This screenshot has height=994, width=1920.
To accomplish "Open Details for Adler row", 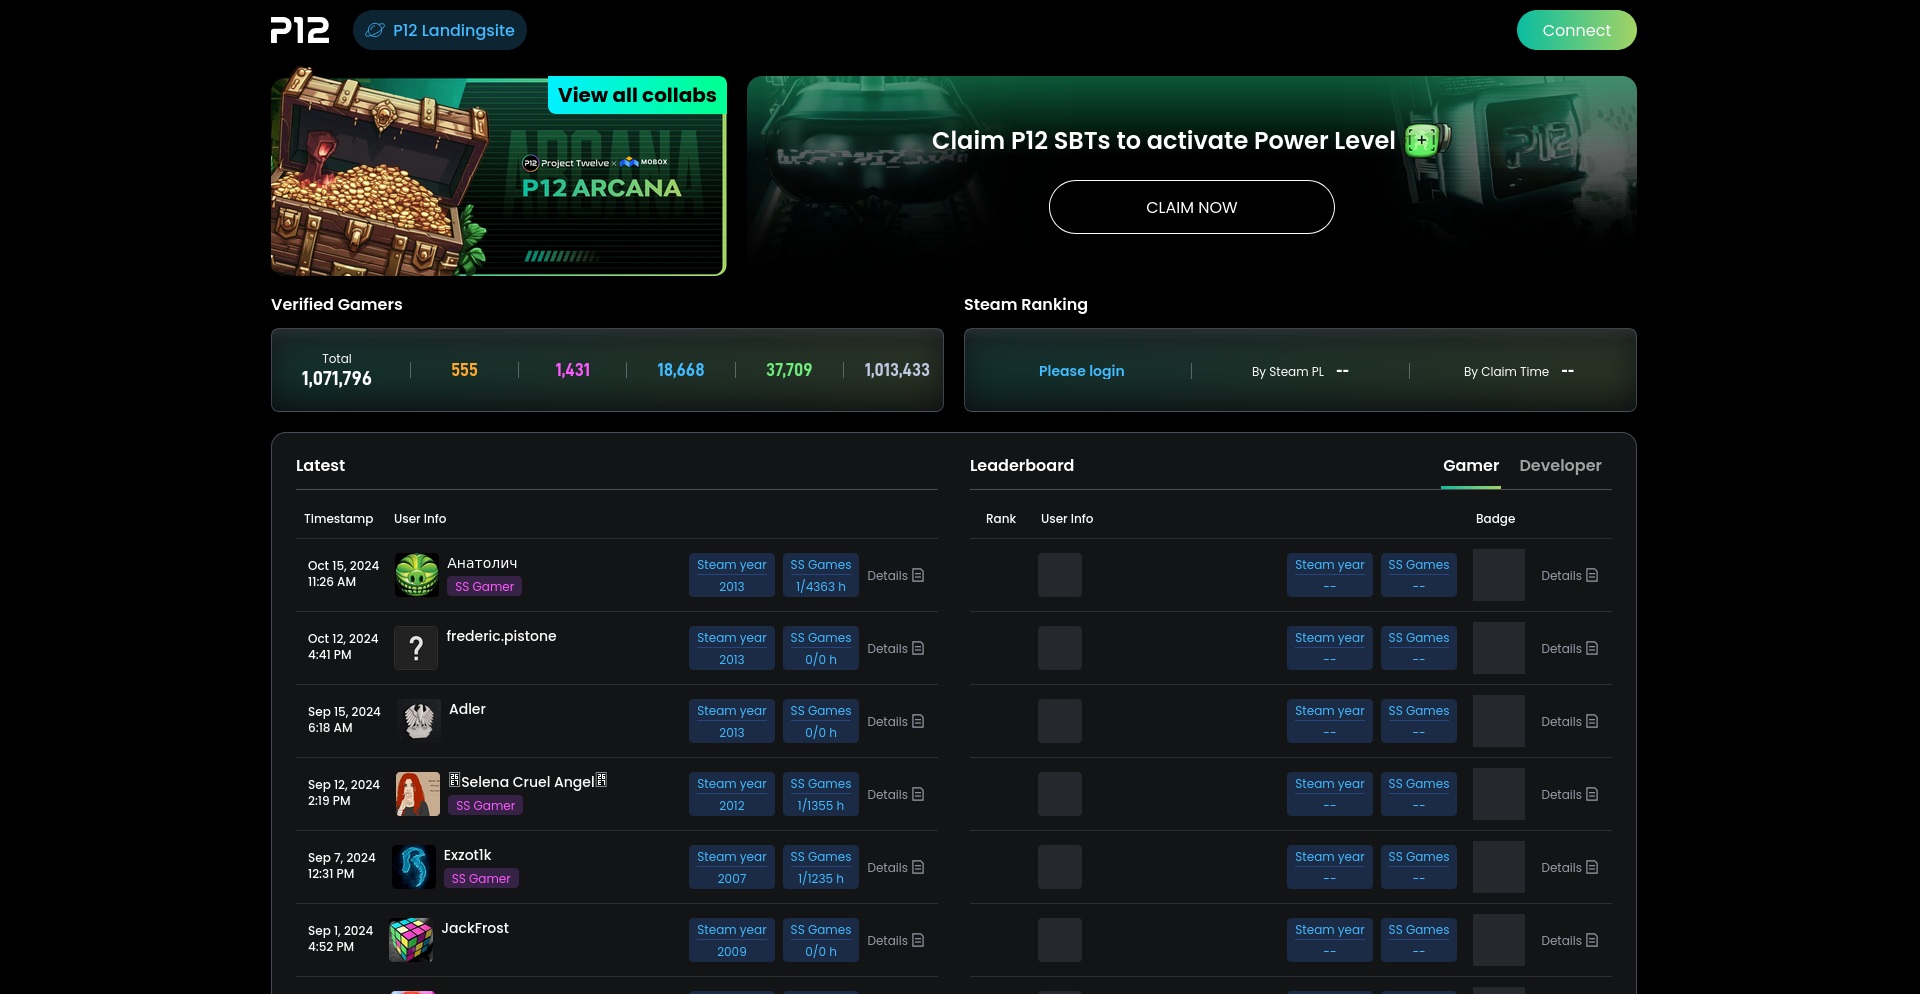I will pyautogui.click(x=895, y=721).
